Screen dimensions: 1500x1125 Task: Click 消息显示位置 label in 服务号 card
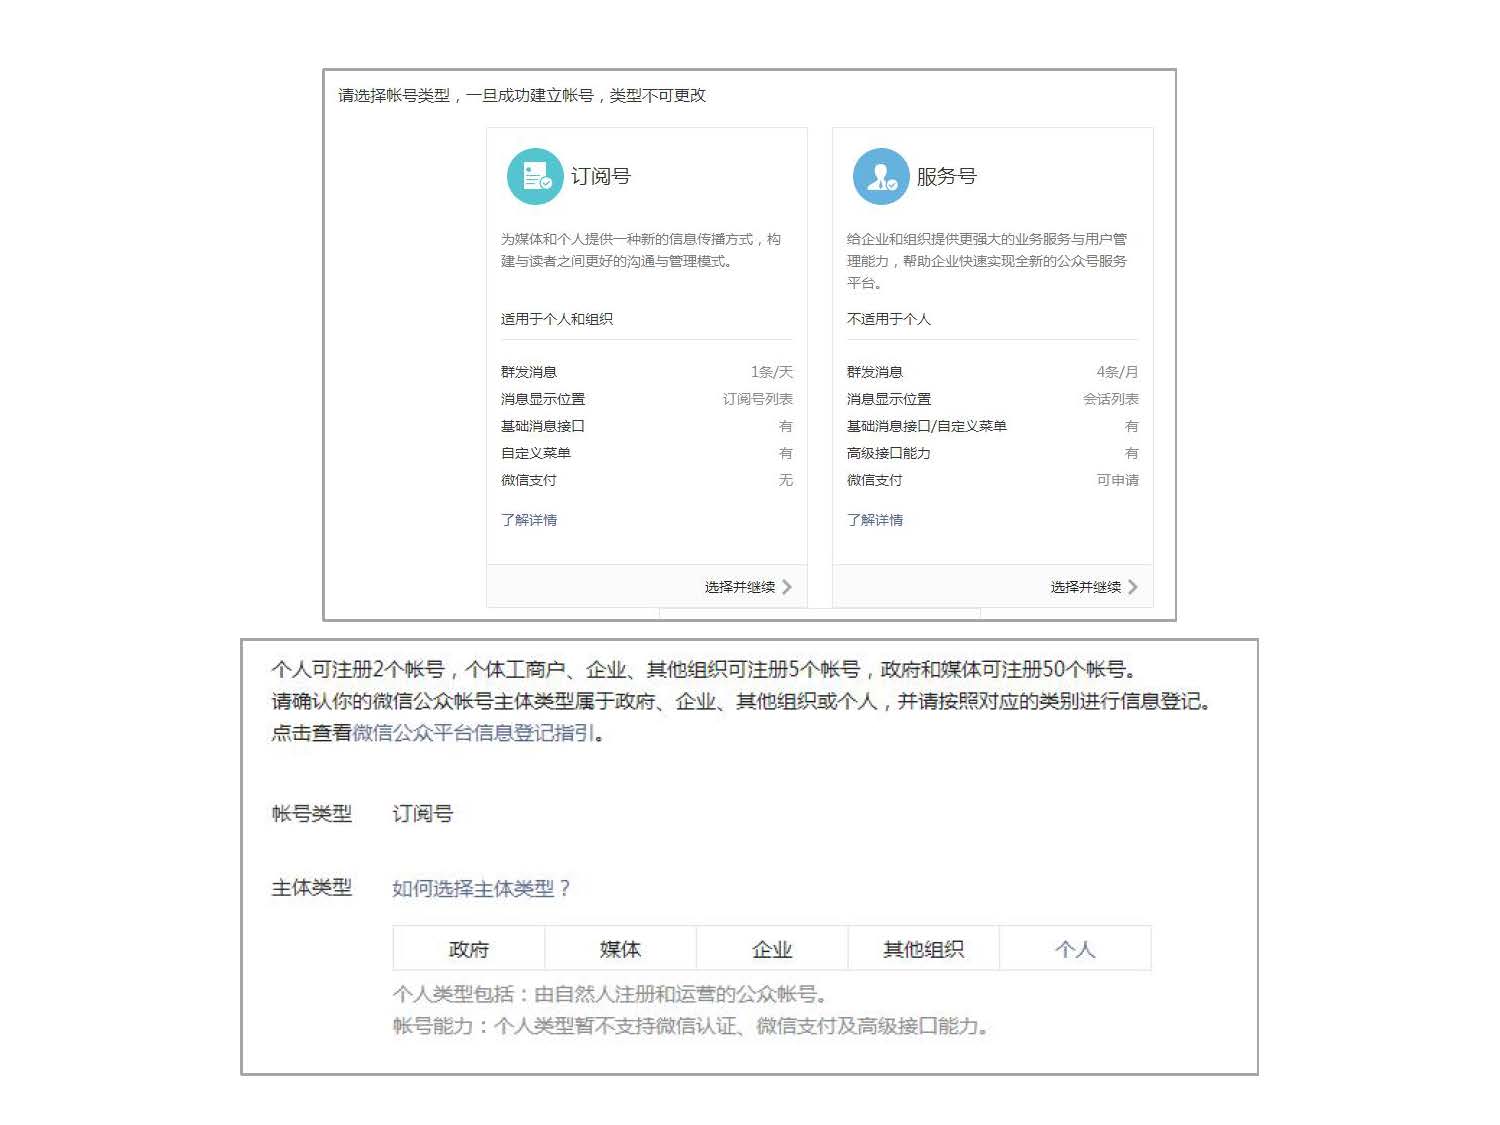[x=889, y=399]
